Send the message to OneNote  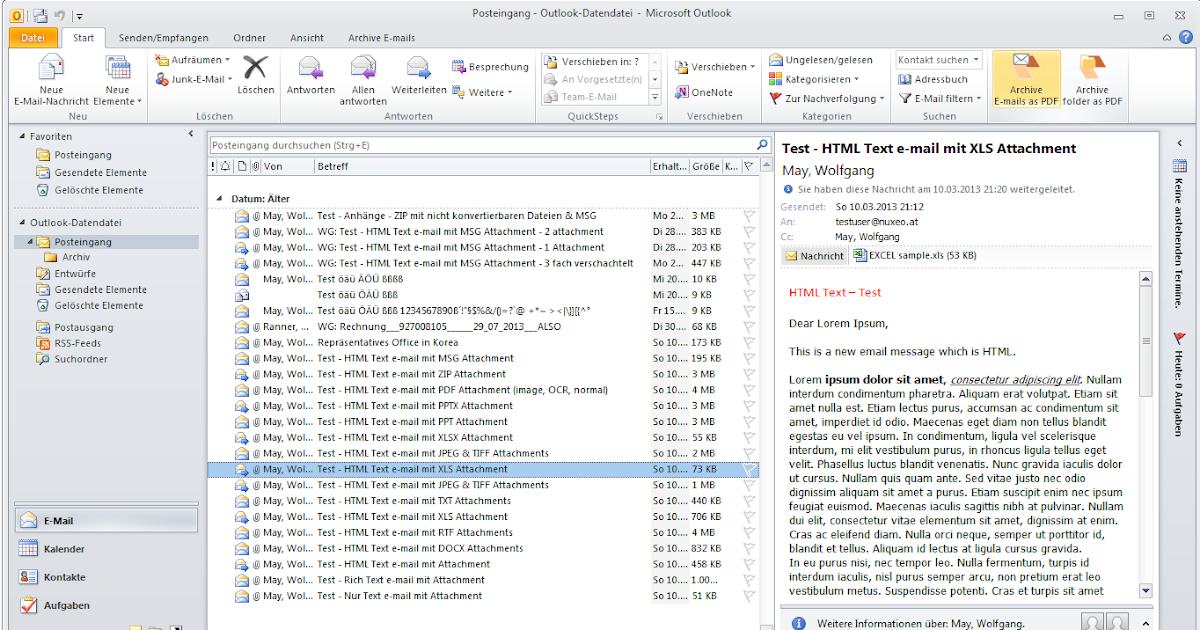coord(704,92)
